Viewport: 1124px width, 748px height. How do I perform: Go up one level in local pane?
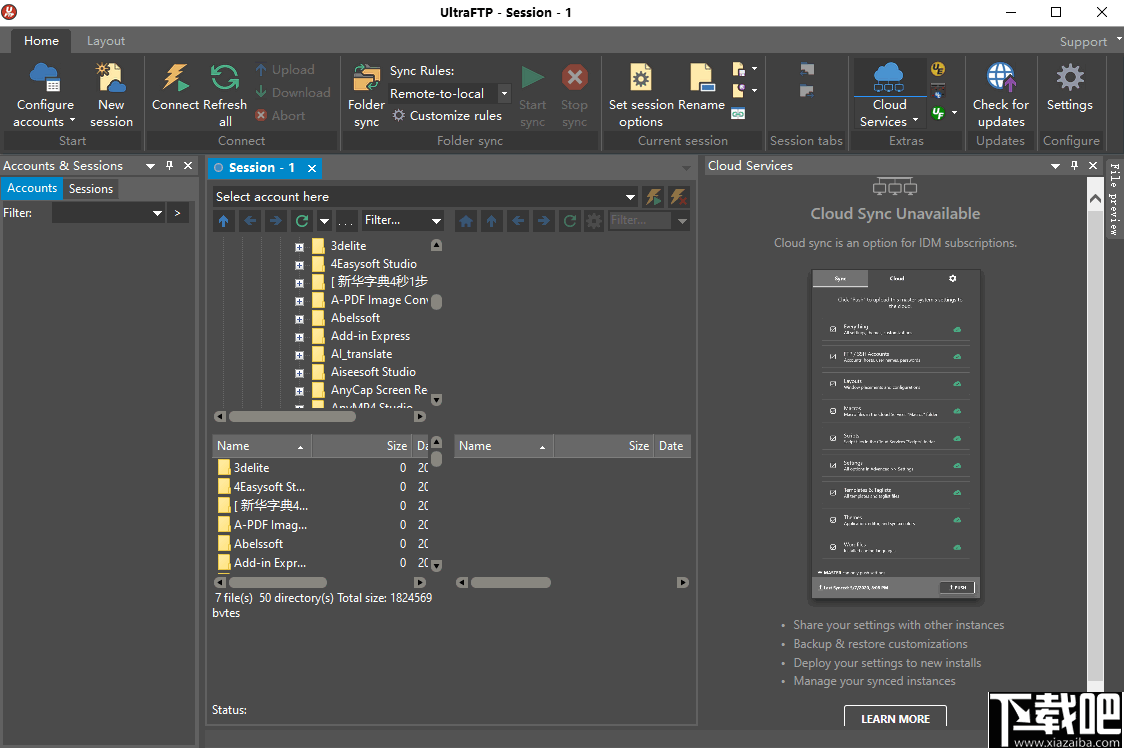[224, 221]
